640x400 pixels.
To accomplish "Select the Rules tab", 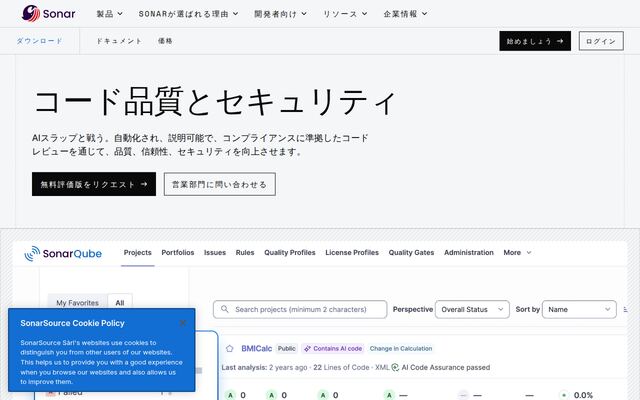I will point(245,253).
